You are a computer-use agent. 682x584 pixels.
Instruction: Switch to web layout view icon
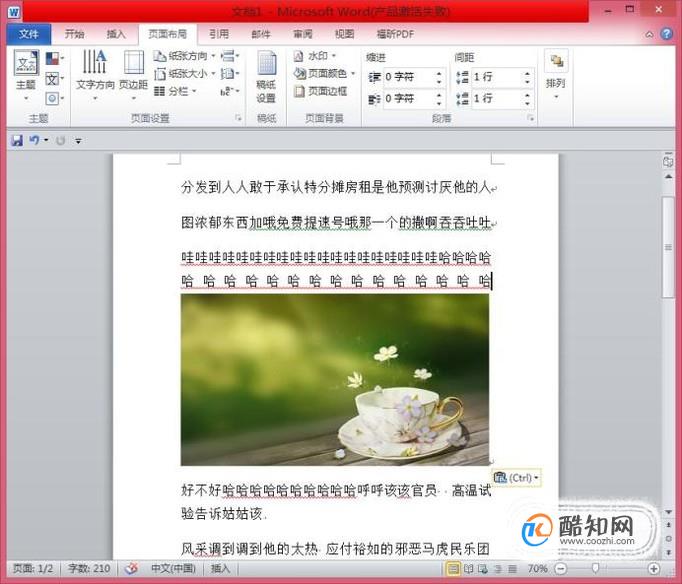pyautogui.click(x=483, y=568)
